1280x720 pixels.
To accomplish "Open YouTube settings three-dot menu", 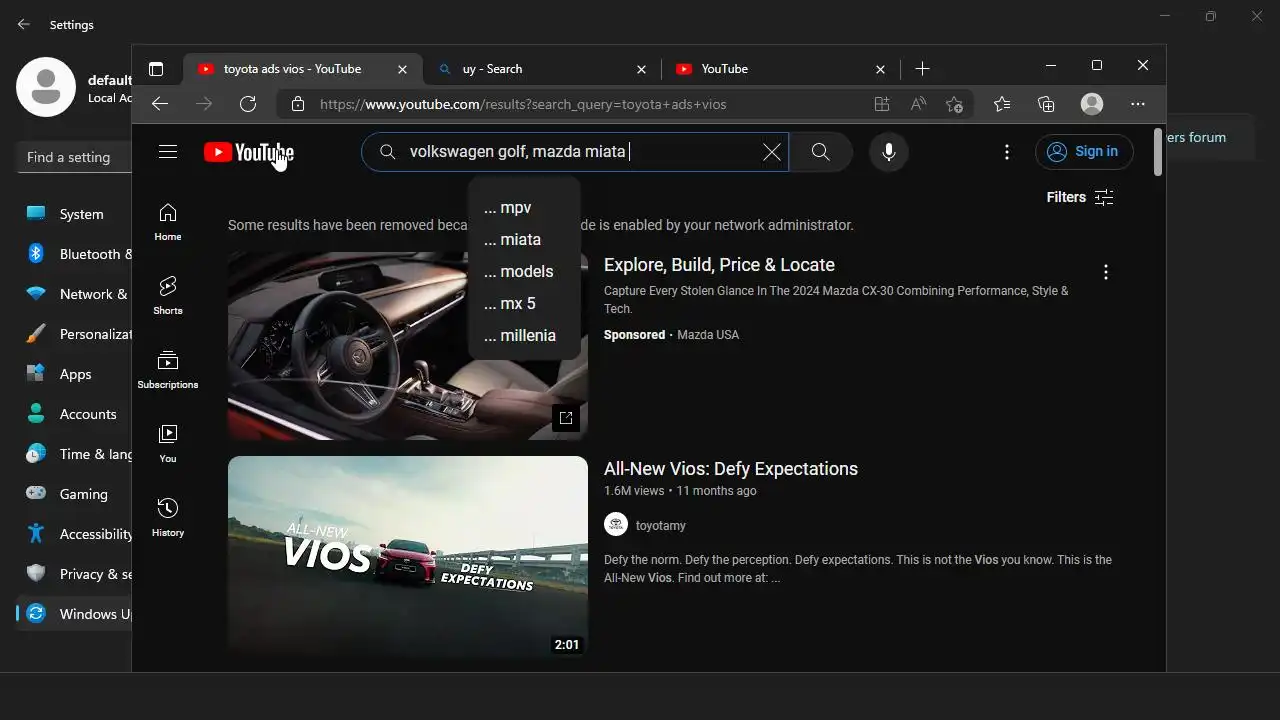I will click(1007, 152).
